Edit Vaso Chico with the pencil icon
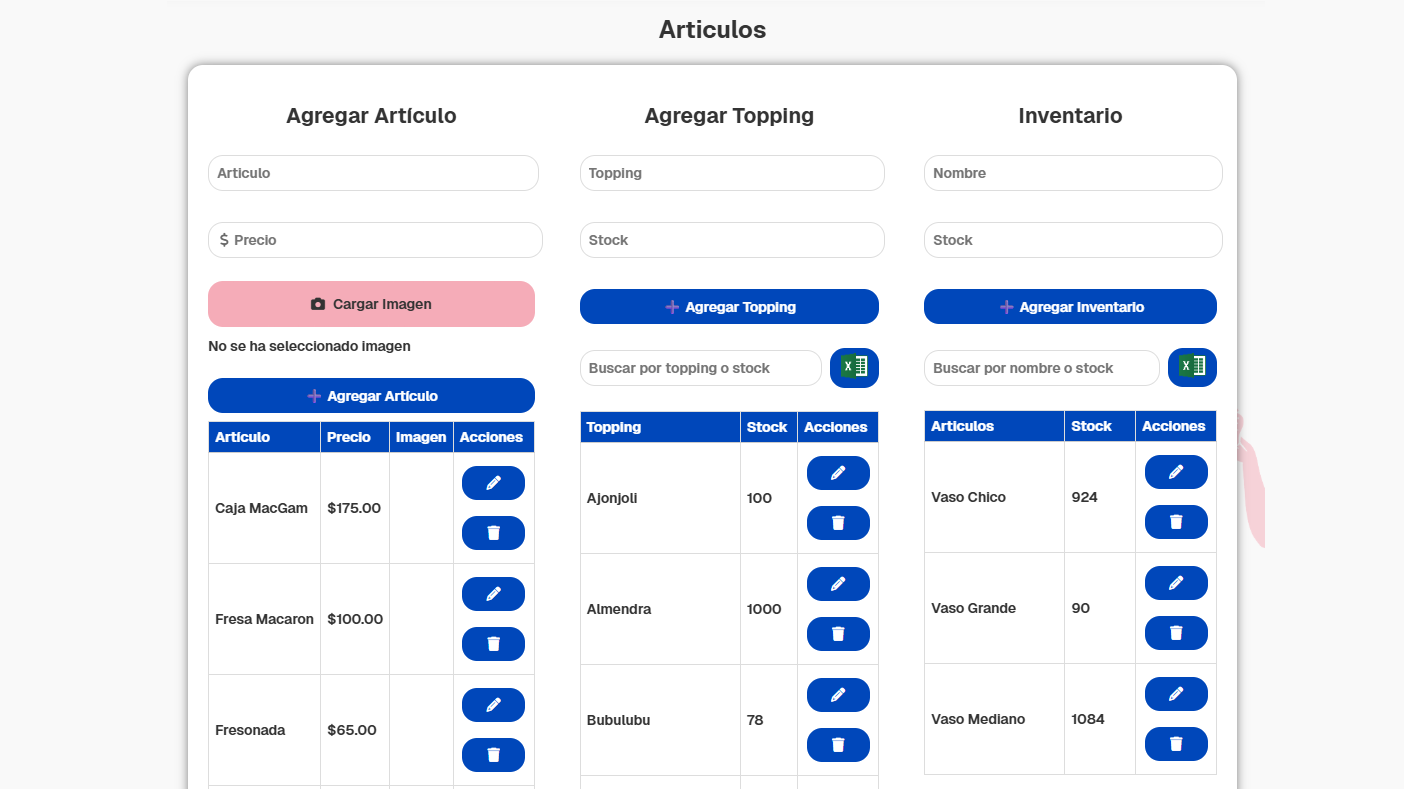The image size is (1404, 789). click(1176, 471)
